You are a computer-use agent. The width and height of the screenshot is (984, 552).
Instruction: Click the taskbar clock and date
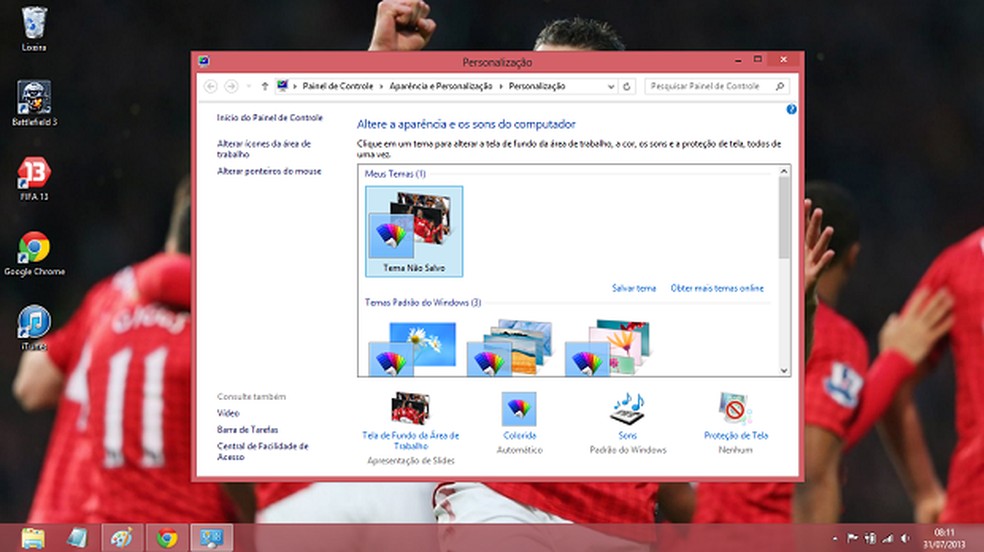[943, 538]
